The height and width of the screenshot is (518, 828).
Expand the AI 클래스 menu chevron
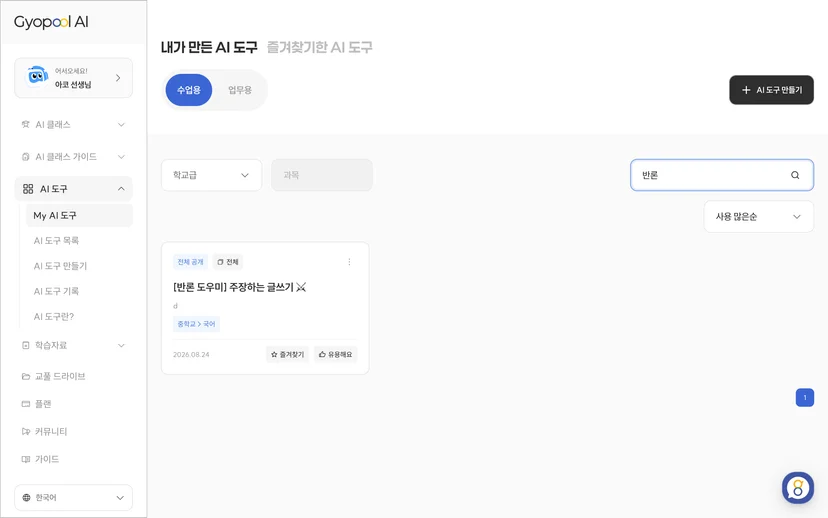121,125
